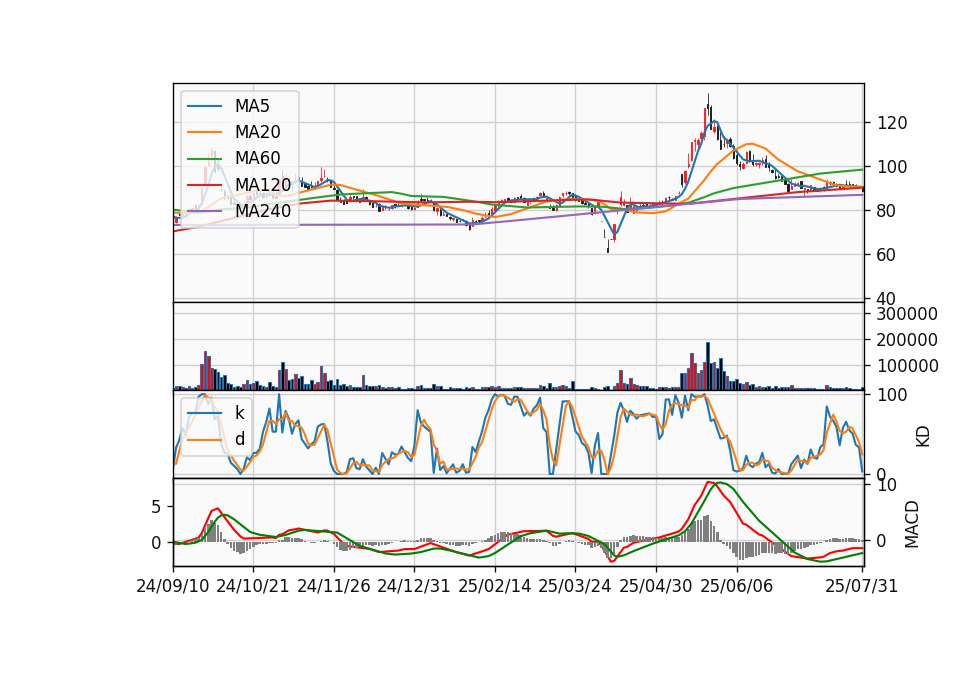960x690 pixels.
Task: Click the 200000 volume axis label
Action: pyautogui.click(x=907, y=340)
